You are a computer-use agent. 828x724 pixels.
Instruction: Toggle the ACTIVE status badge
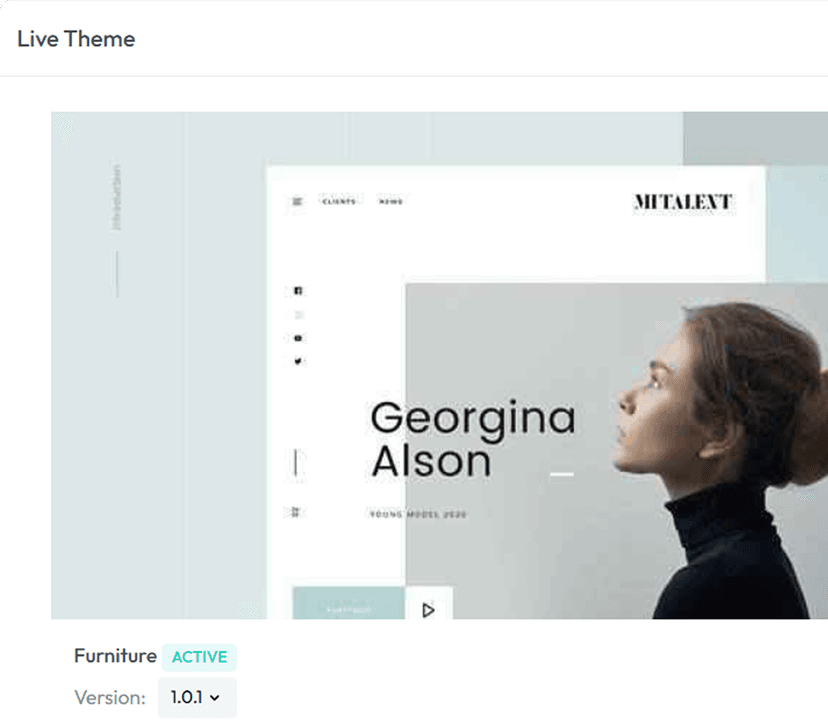coord(199,657)
